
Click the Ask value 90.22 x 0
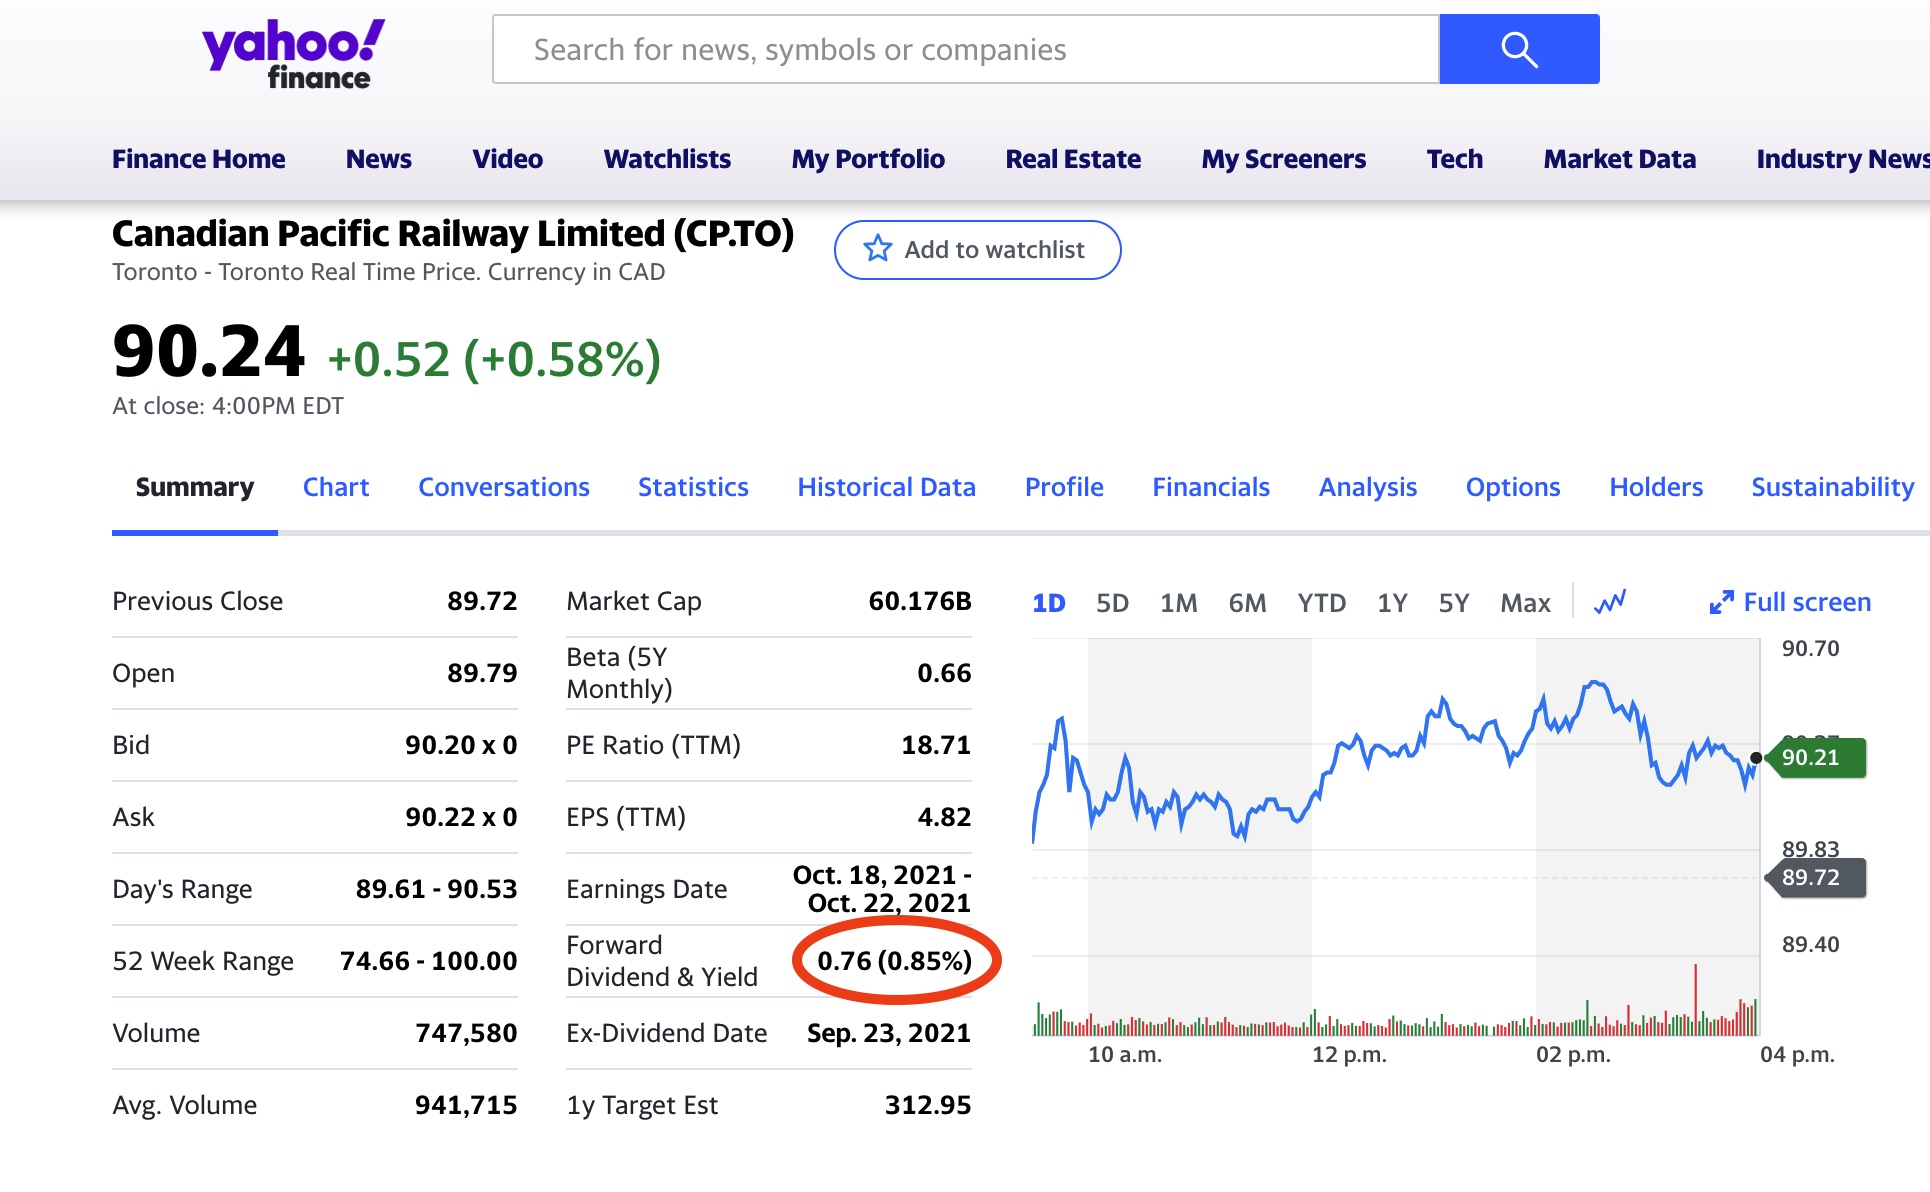[461, 817]
